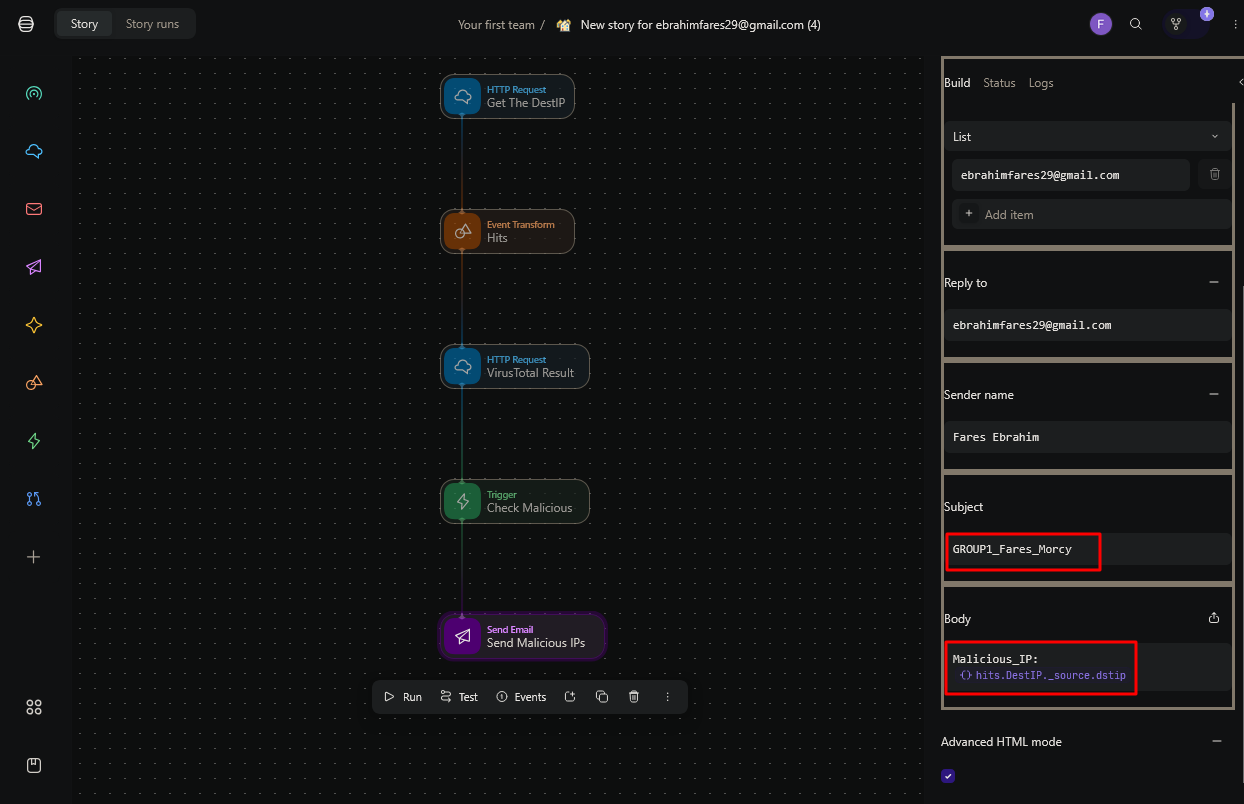Viewport: 1244px width, 804px height.
Task: Click the Event Transform icon in left sidebar
Action: [x=34, y=383]
